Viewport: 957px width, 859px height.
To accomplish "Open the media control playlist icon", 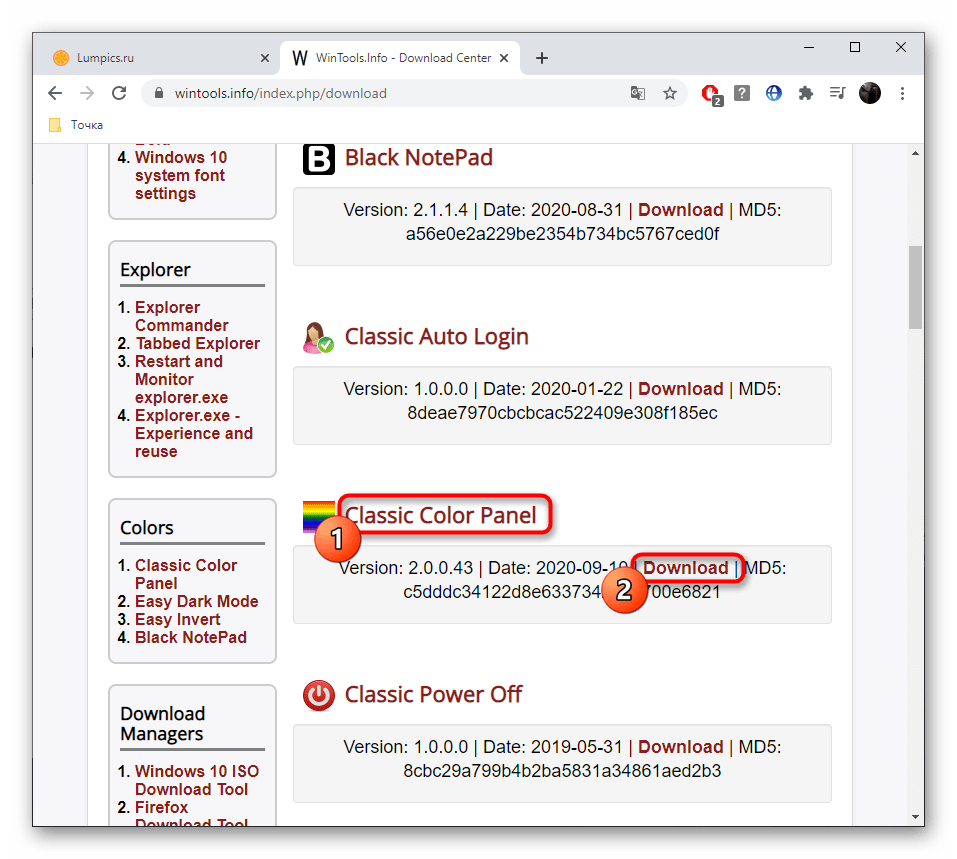I will tap(837, 93).
